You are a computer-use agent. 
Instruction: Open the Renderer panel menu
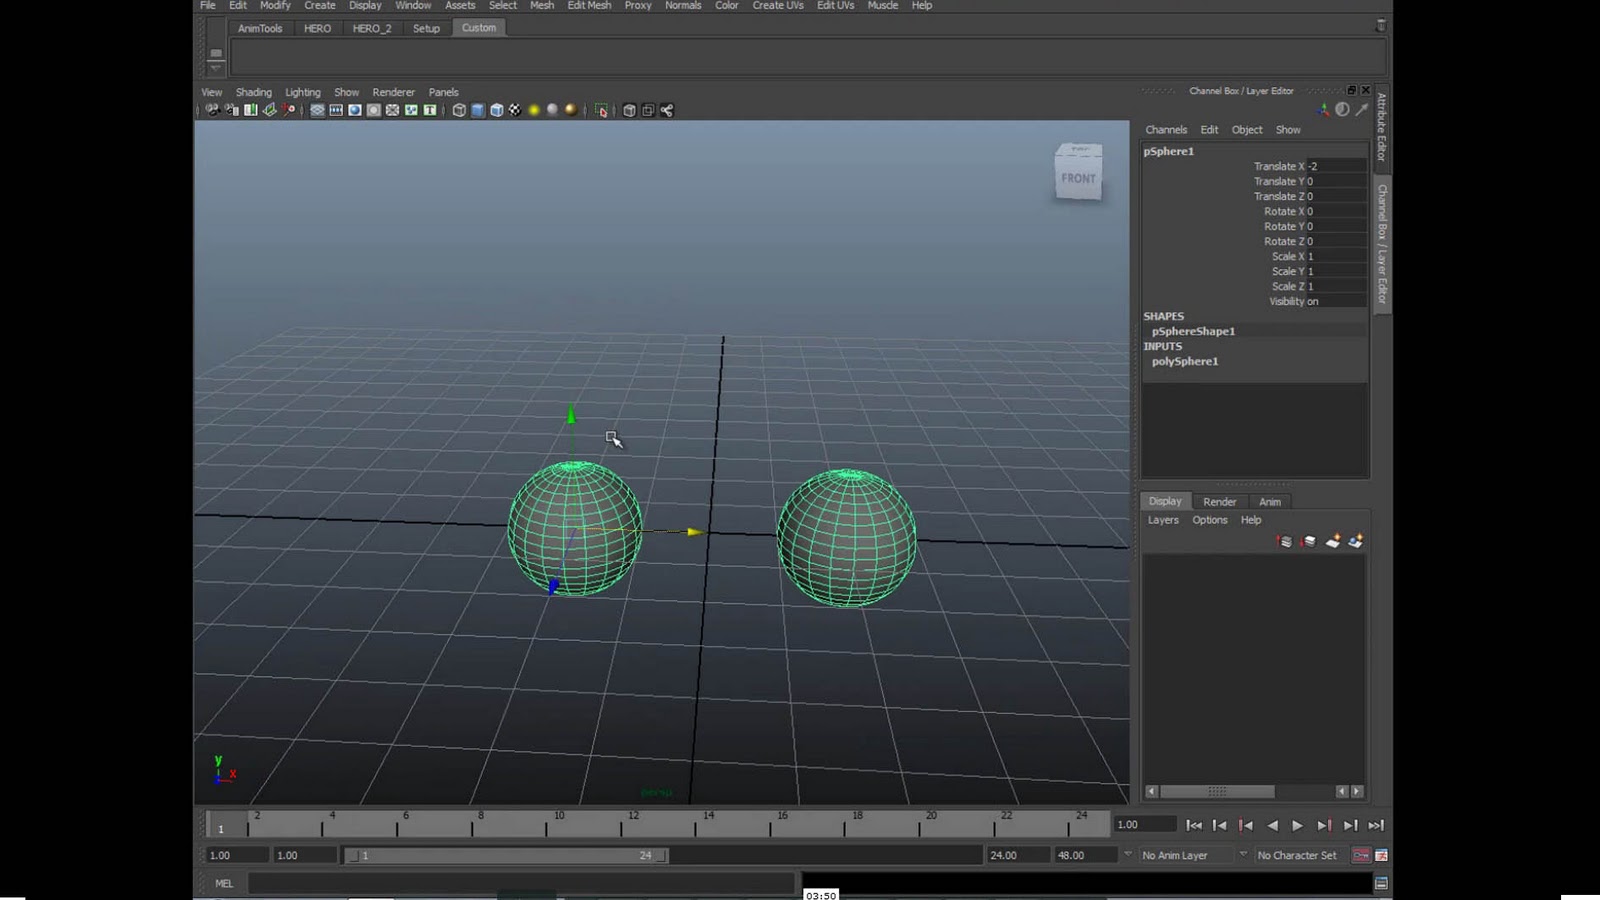(x=393, y=92)
